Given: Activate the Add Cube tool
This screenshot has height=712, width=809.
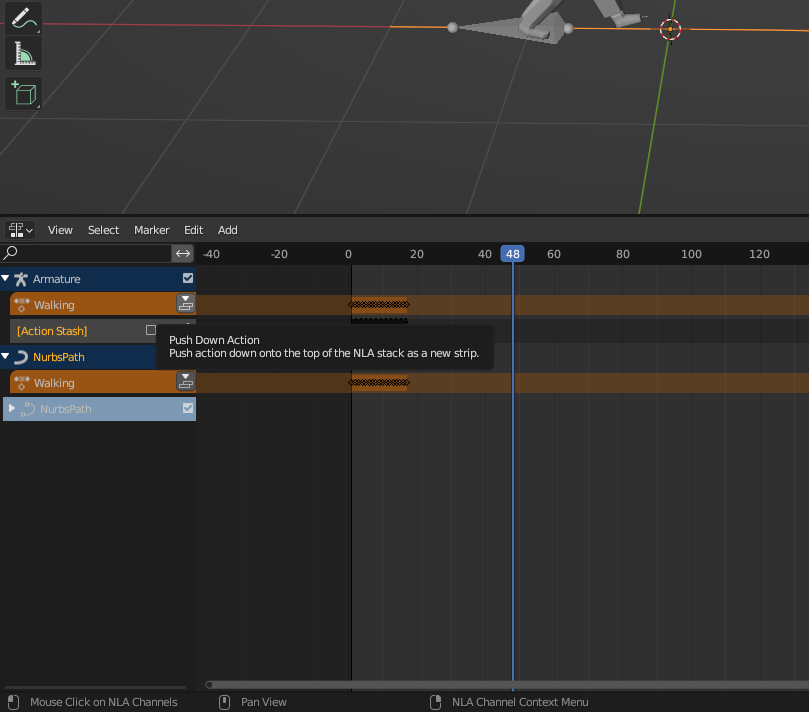Looking at the screenshot, I should [x=24, y=93].
